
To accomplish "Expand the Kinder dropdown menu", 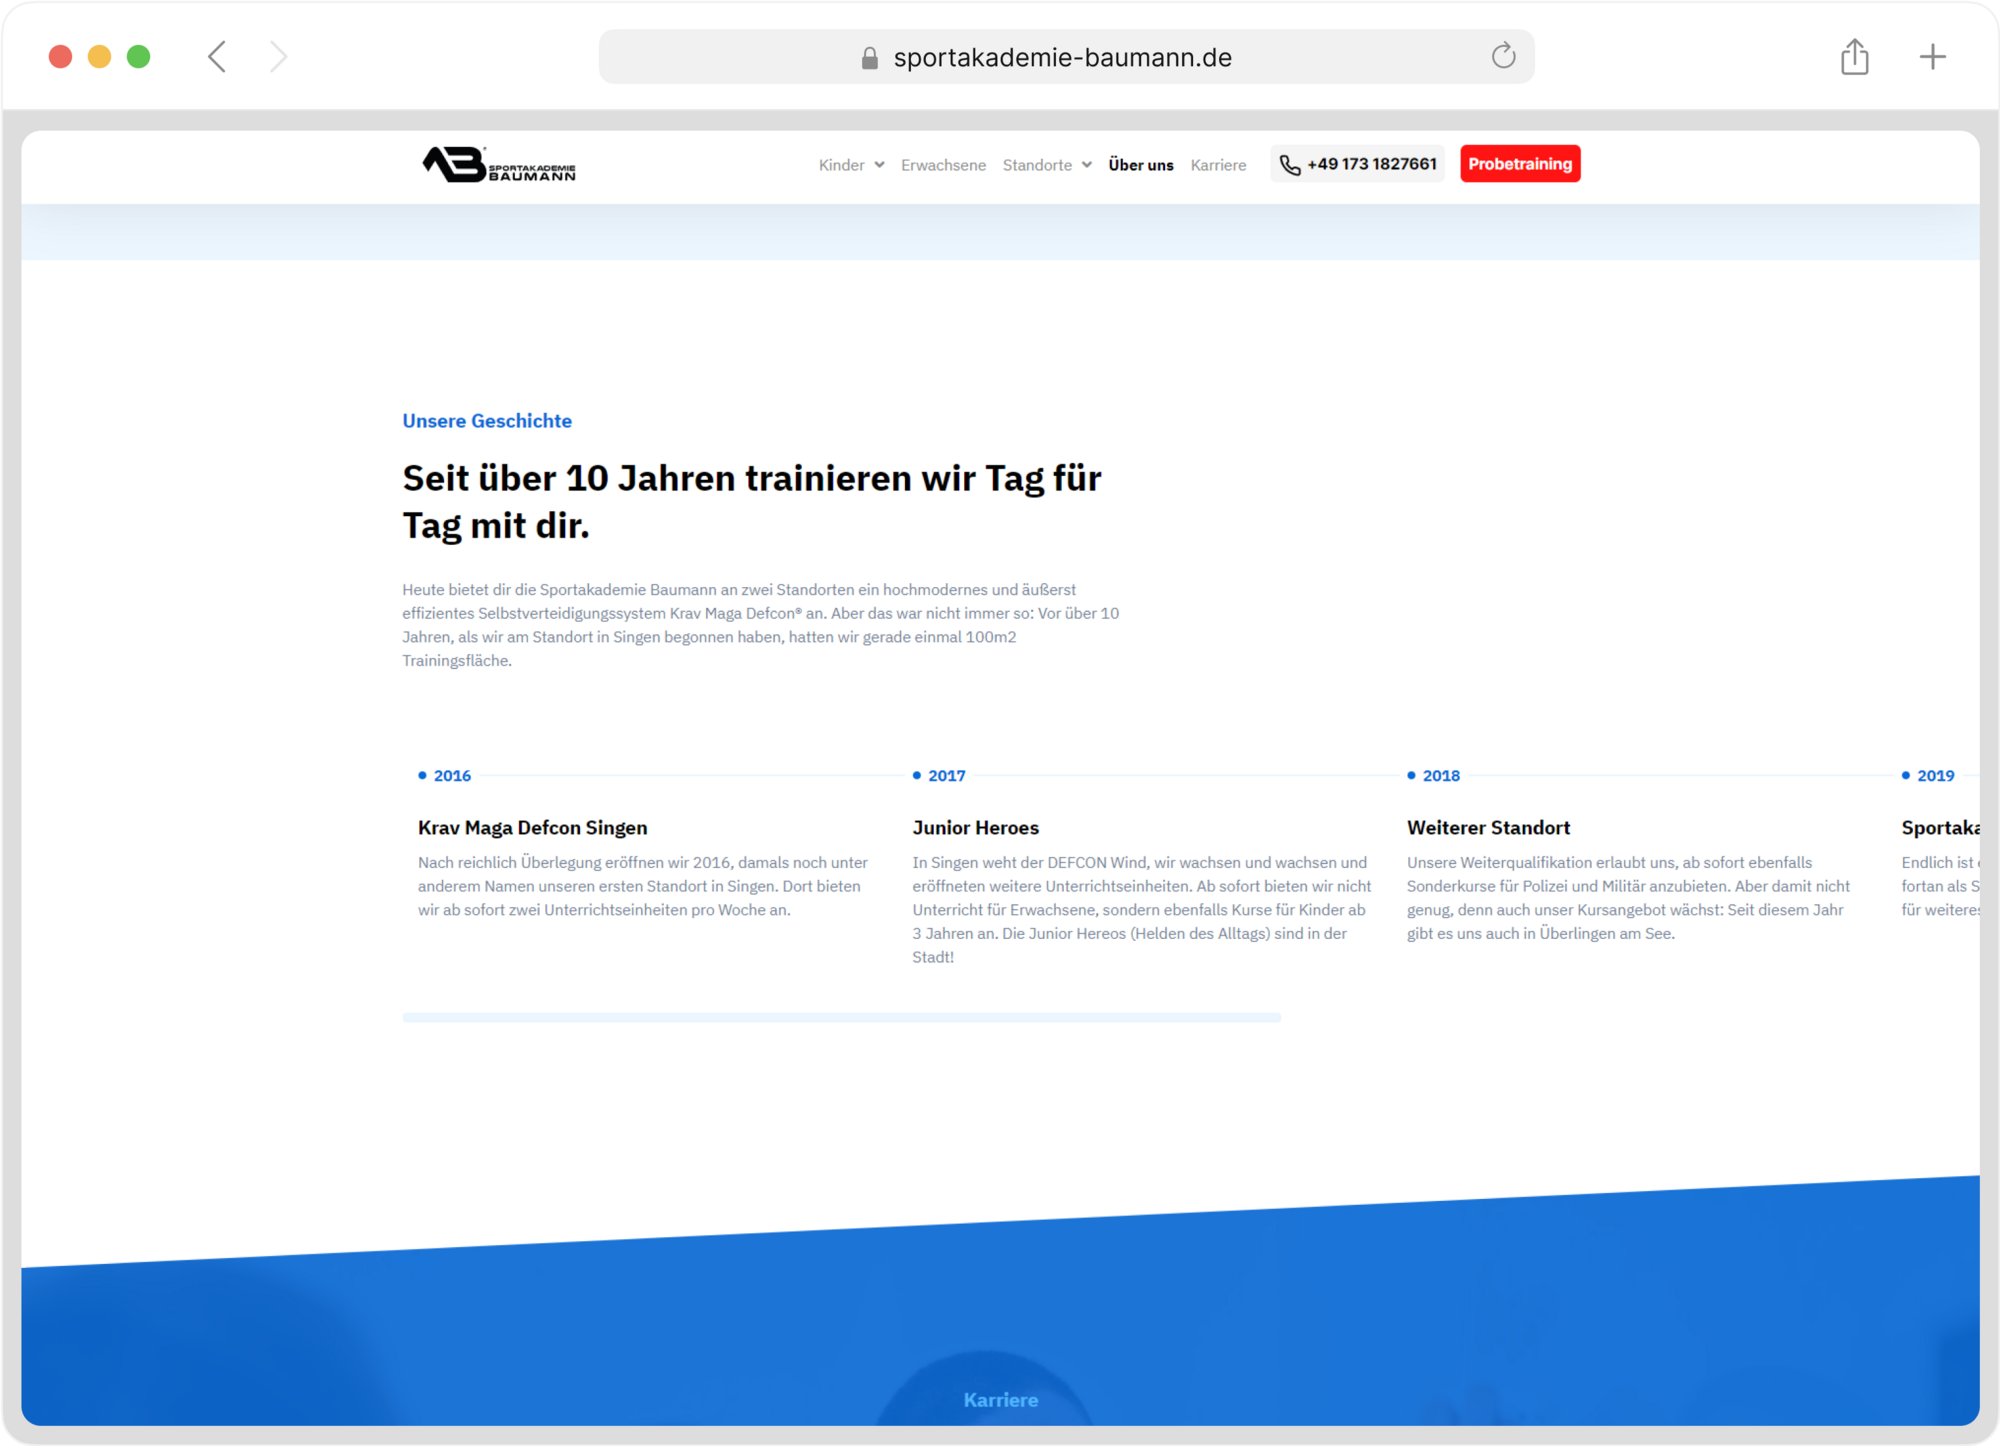I will [851, 165].
